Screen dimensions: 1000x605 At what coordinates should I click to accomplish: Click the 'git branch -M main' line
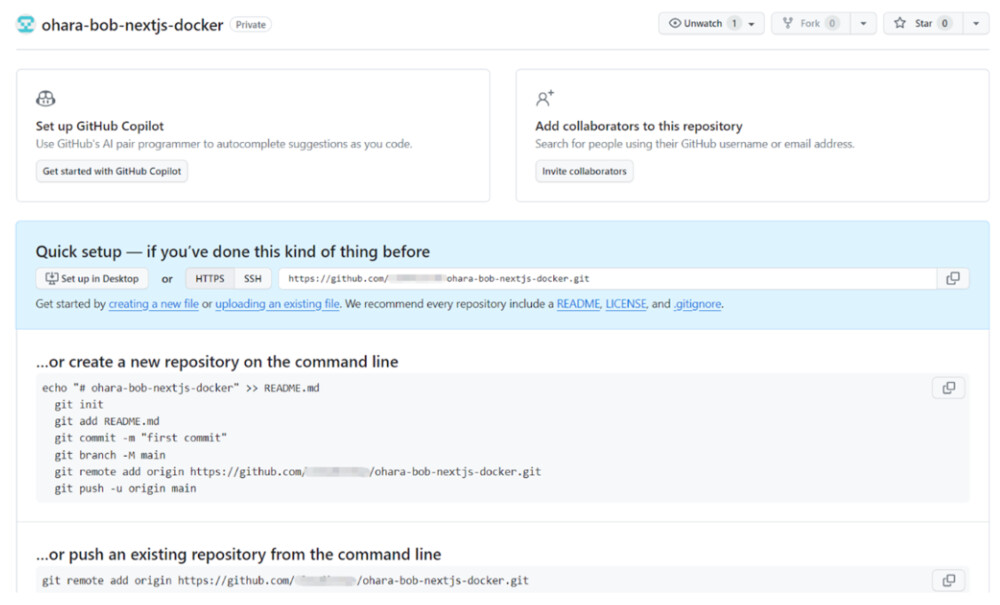point(110,455)
